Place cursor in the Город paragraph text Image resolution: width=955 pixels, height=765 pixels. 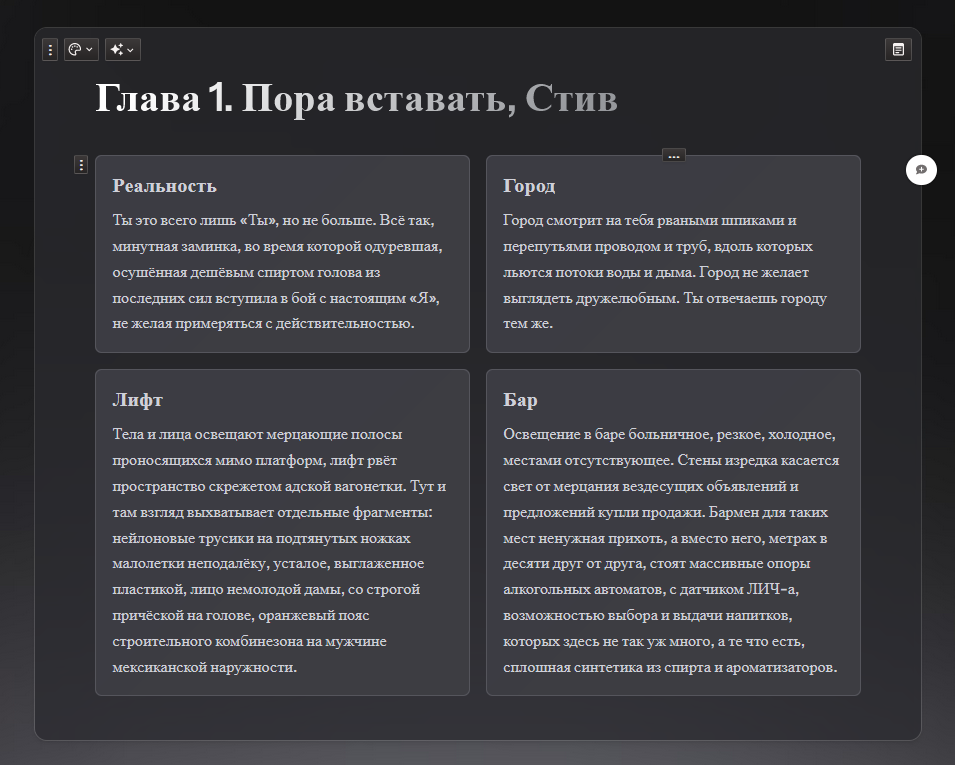click(660, 272)
